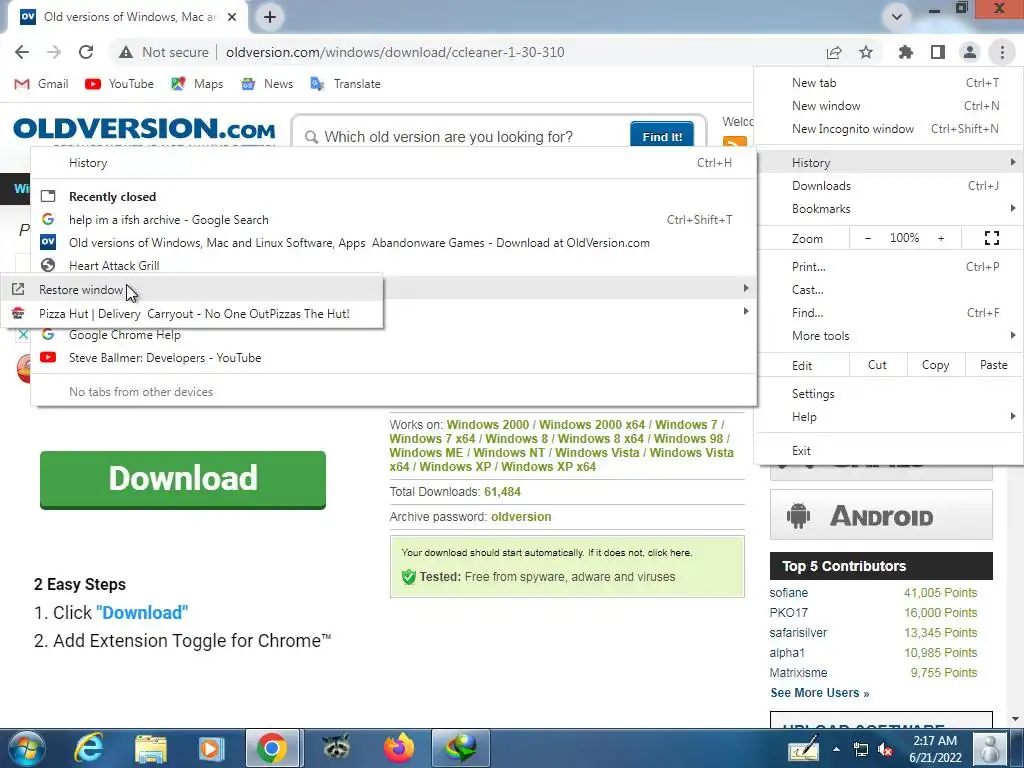
Task: Expand the History submenu item in Chrome menu
Action: (x=889, y=163)
